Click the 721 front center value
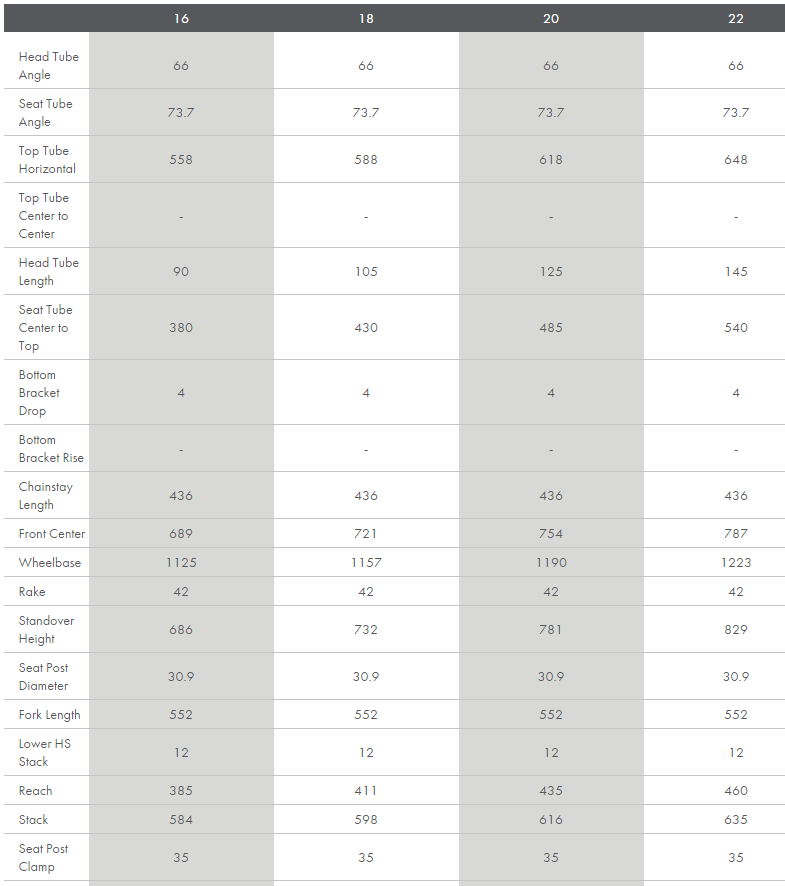Image resolution: width=785 pixels, height=886 pixels. (x=366, y=534)
